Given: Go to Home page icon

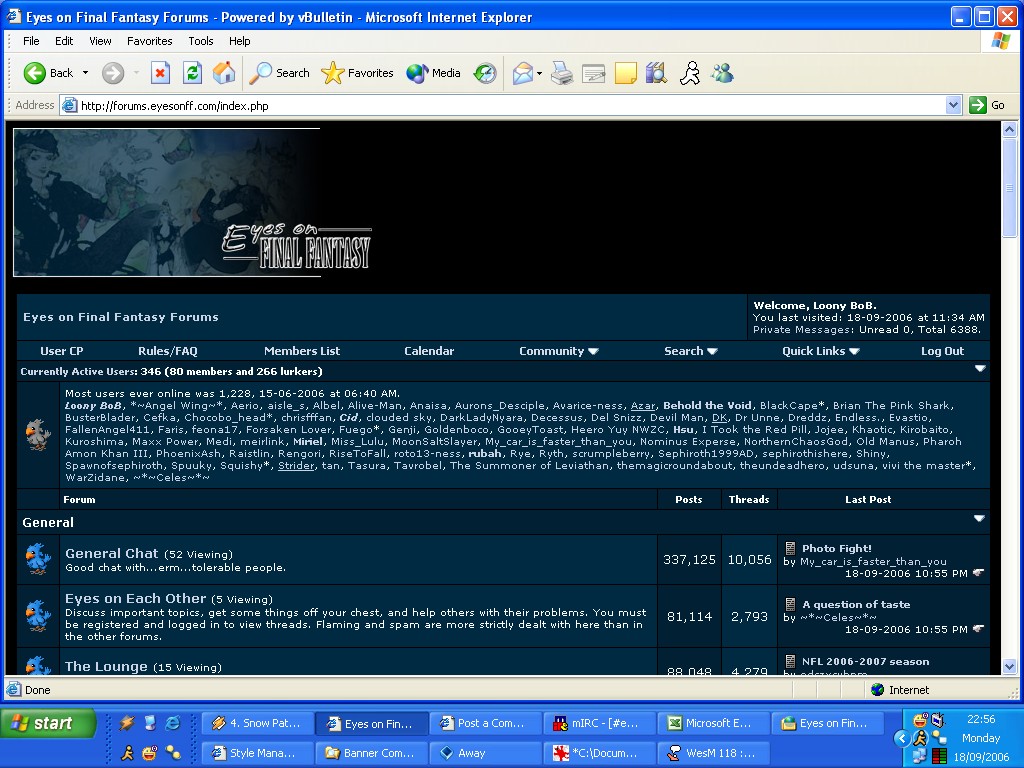Looking at the screenshot, I should [223, 73].
